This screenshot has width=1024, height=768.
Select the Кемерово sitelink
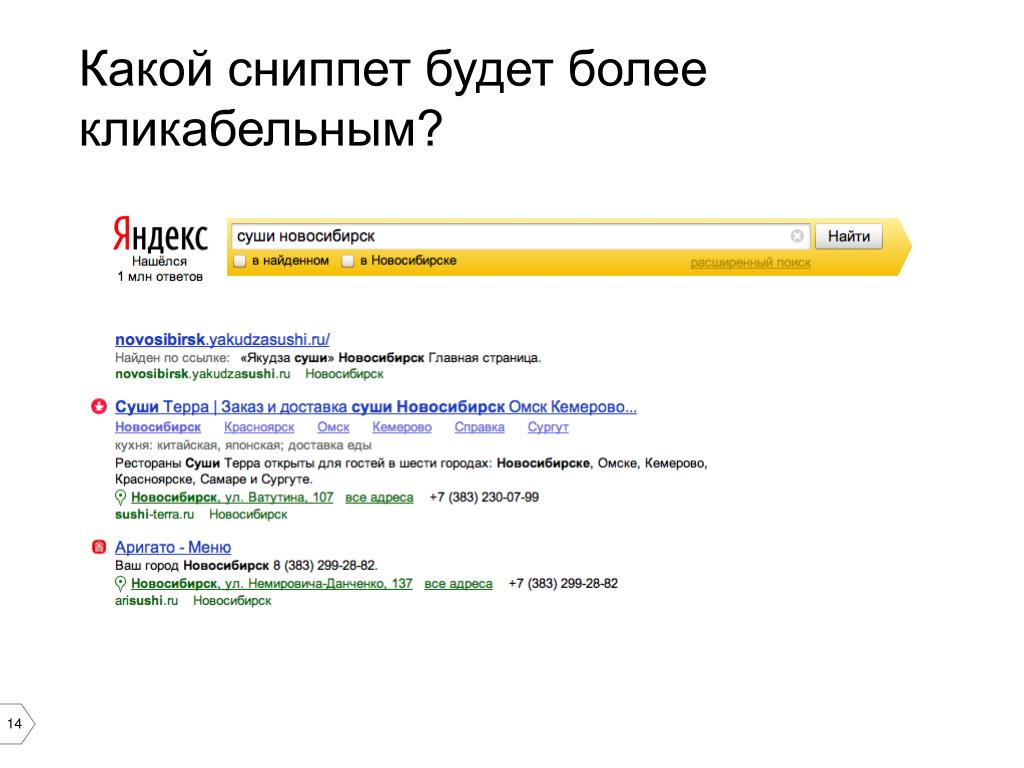(x=402, y=427)
